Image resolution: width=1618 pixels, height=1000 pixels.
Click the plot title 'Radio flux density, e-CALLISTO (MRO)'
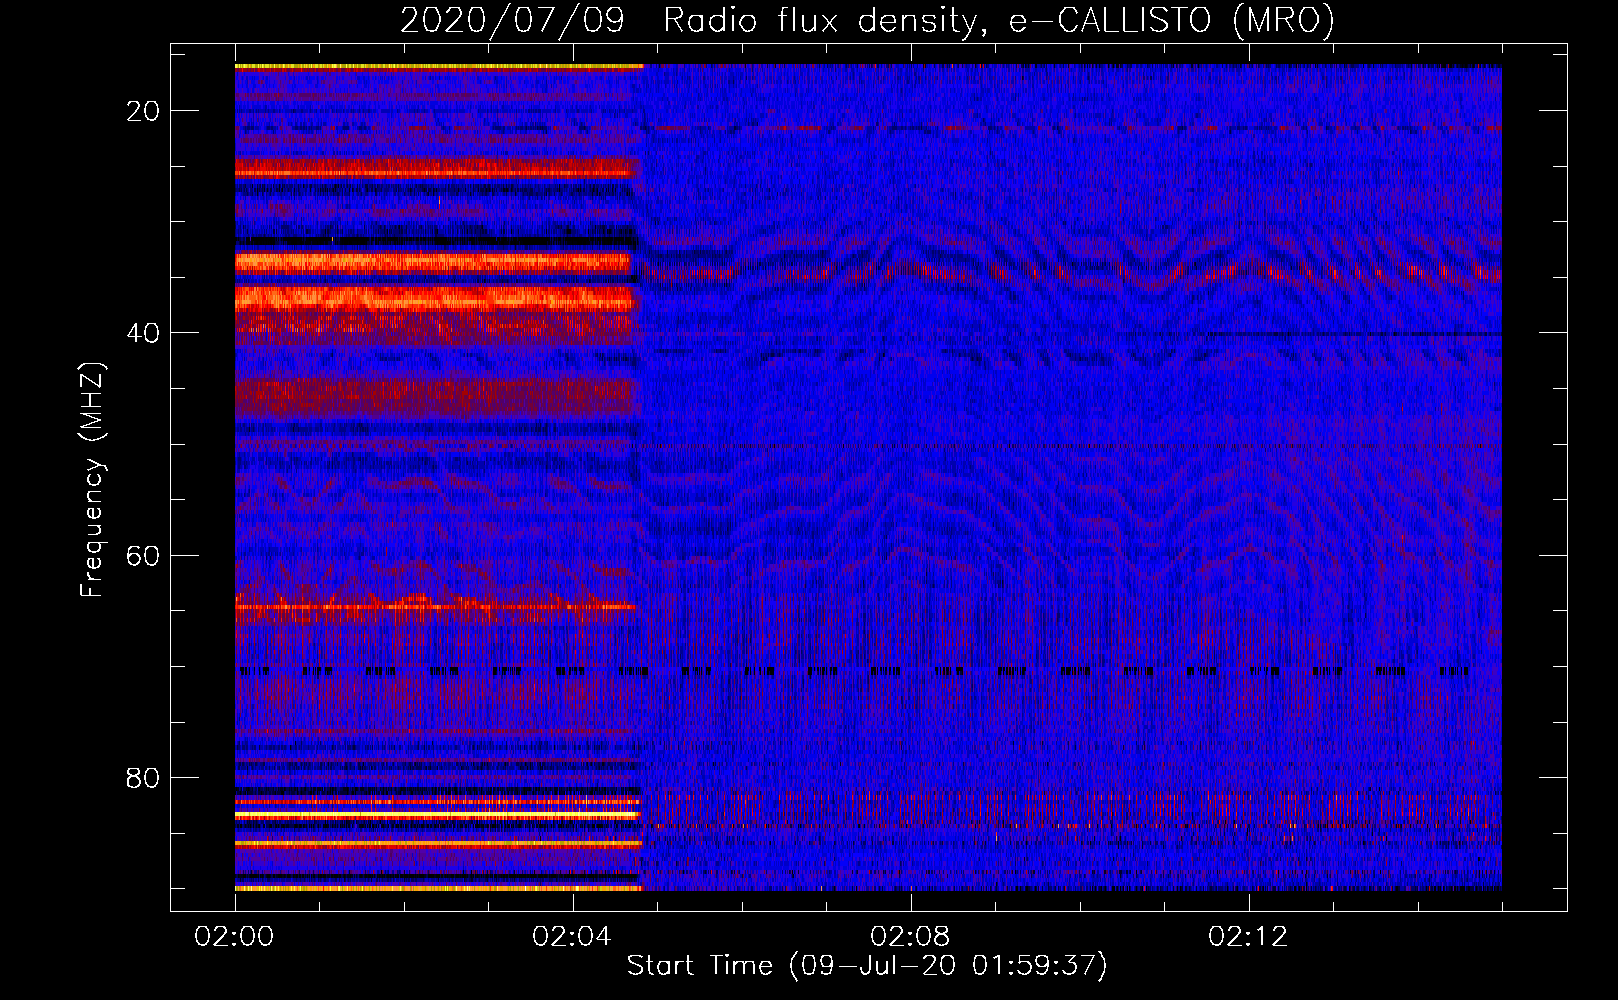(x=999, y=20)
